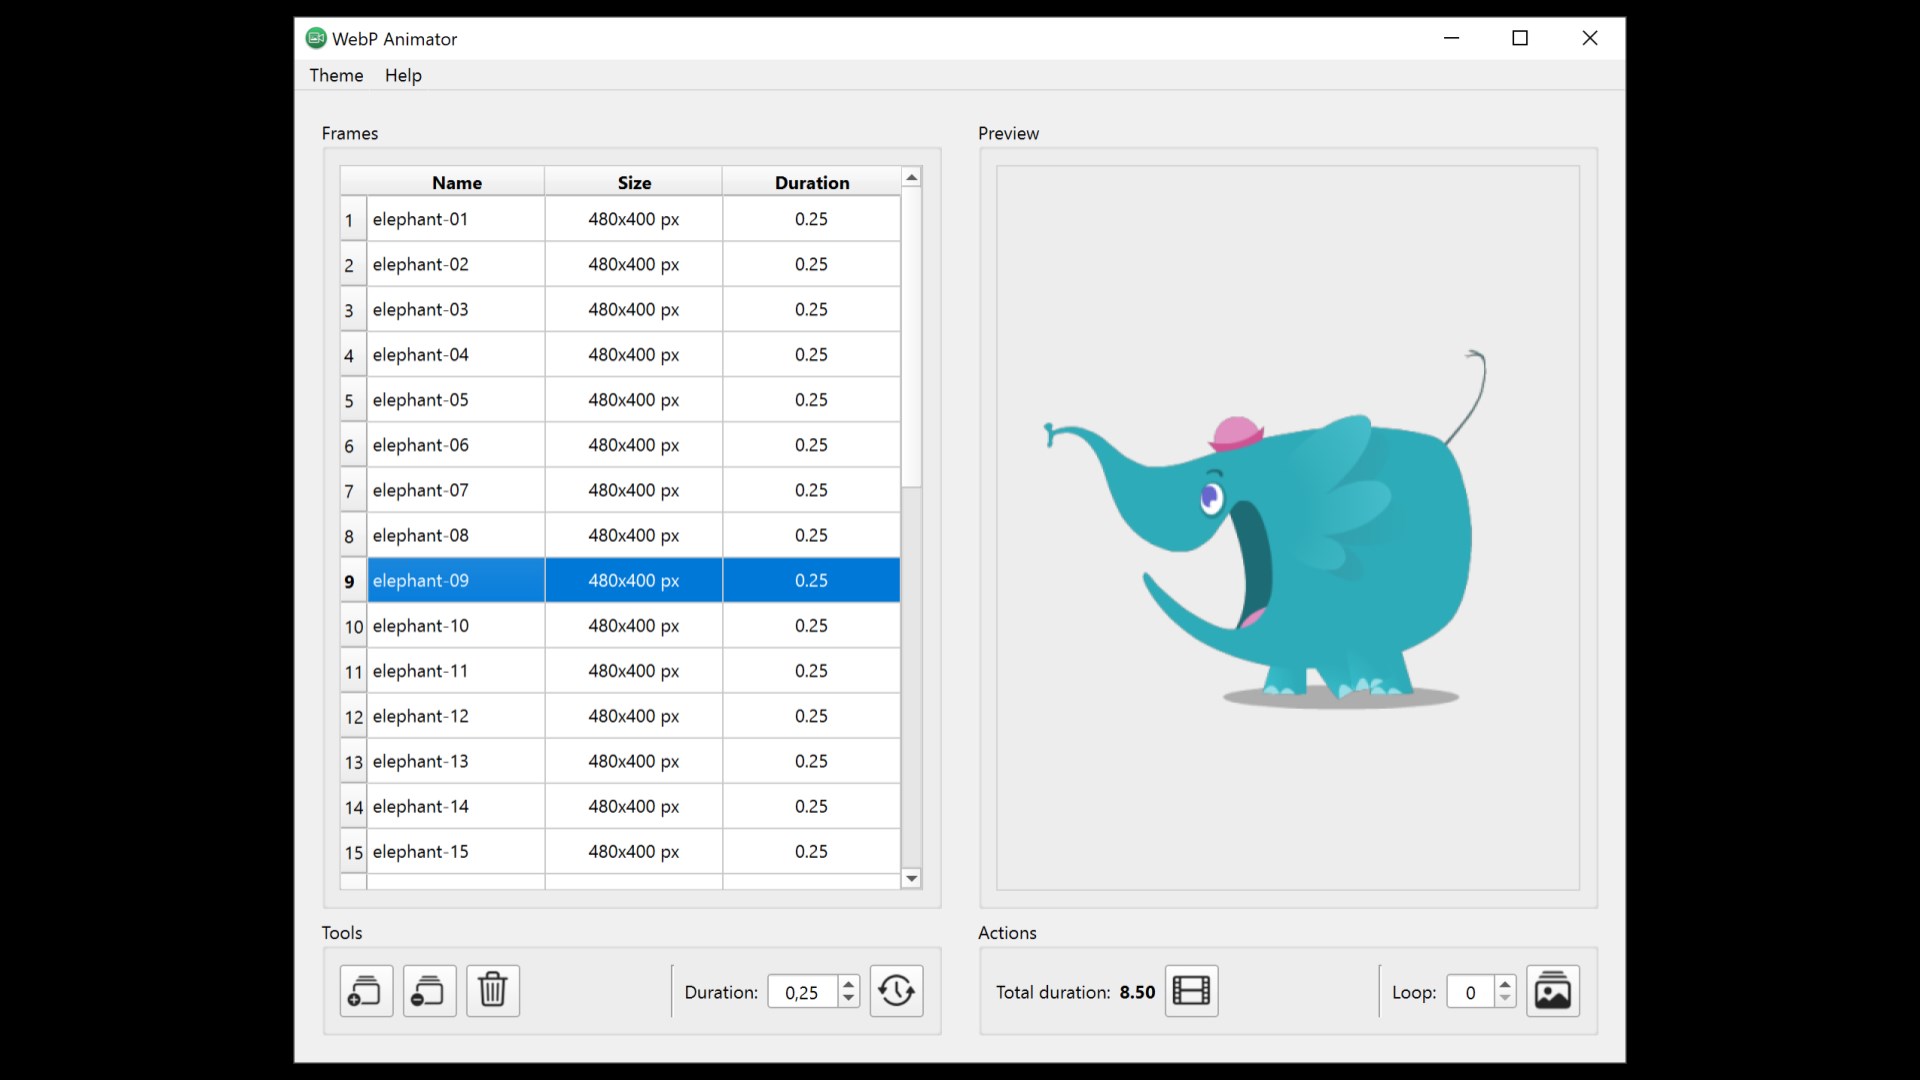Increase Loop count with the up arrow
The width and height of the screenshot is (1920, 1080).
click(x=1505, y=984)
